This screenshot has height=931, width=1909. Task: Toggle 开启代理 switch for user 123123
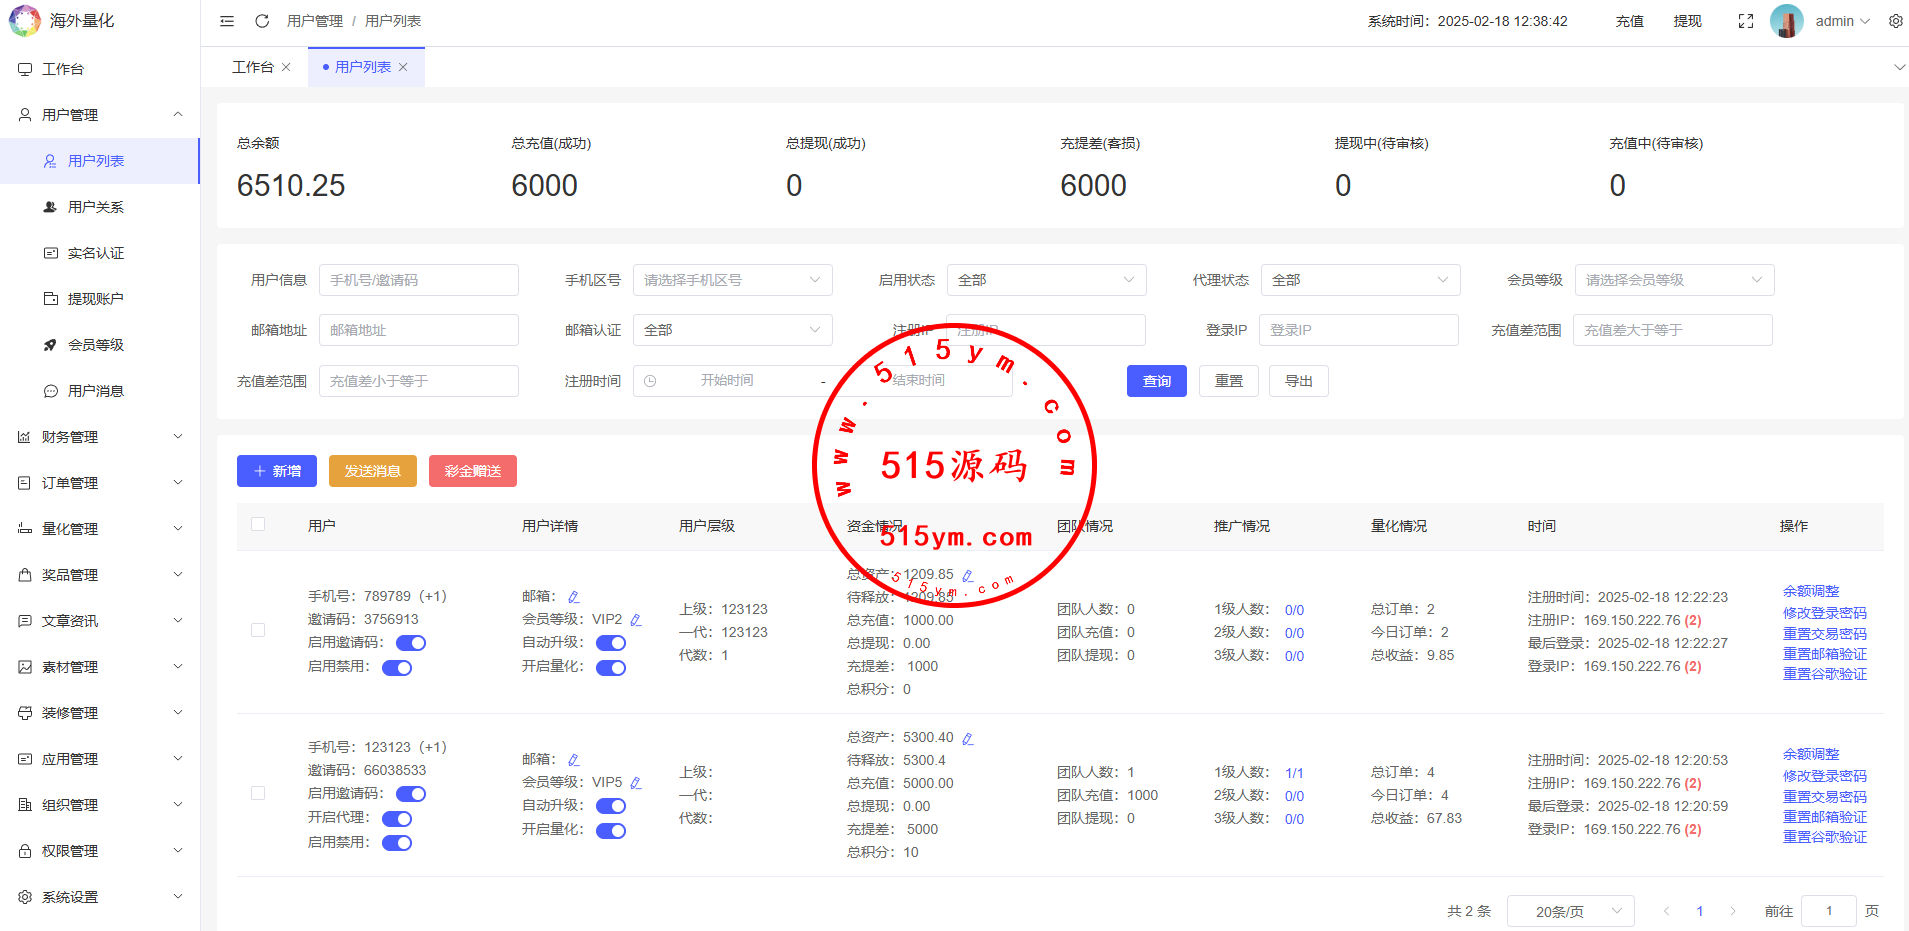click(397, 818)
